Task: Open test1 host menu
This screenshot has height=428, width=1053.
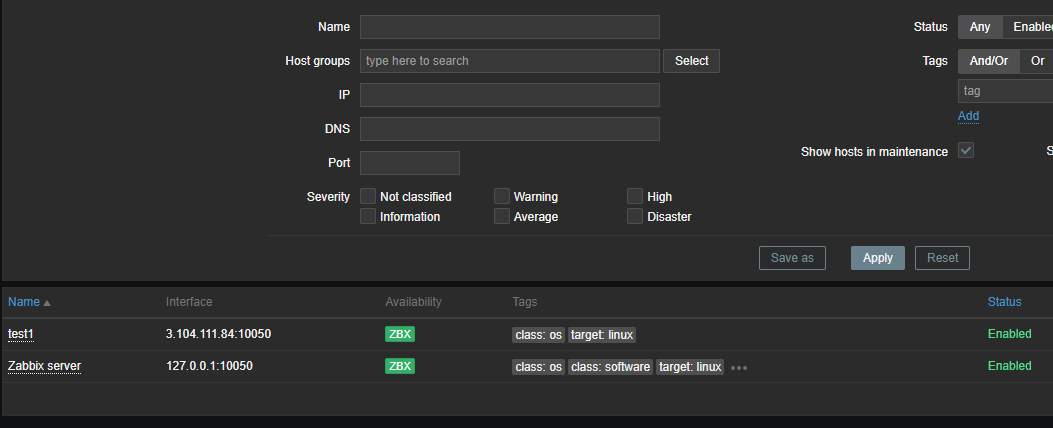Action: [x=20, y=334]
